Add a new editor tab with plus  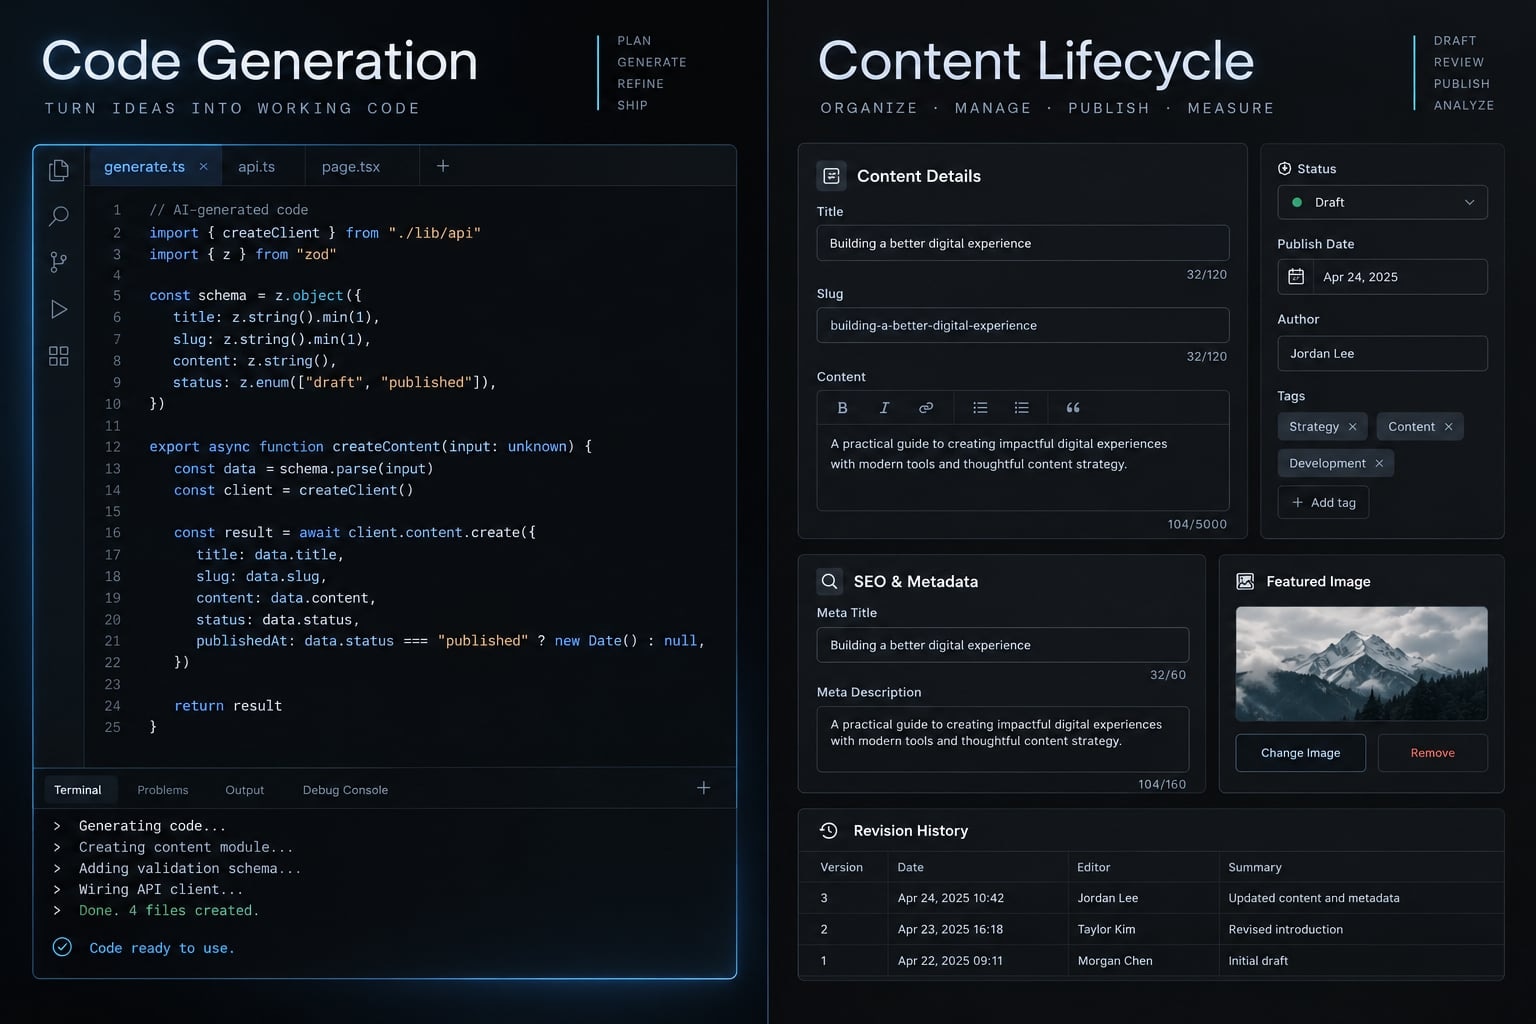point(443,166)
